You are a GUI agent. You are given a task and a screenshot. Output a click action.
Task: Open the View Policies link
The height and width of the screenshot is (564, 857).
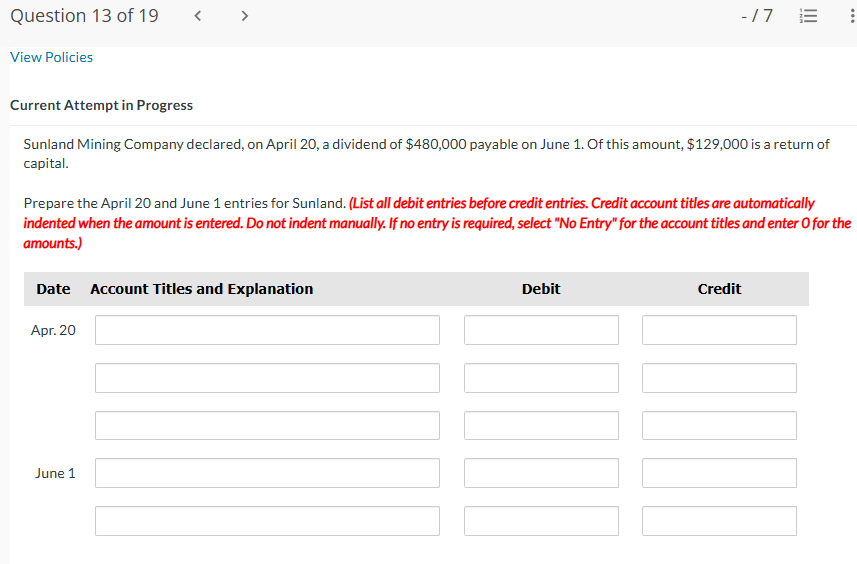[51, 57]
